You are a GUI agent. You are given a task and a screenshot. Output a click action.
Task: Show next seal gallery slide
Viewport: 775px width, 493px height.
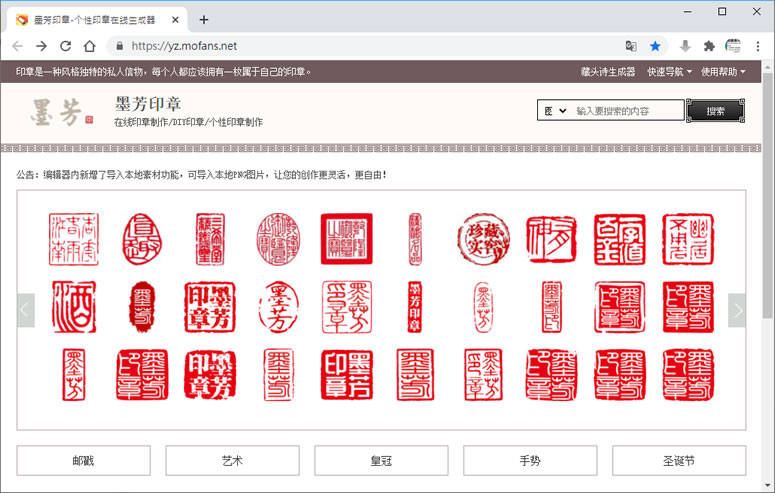click(737, 310)
